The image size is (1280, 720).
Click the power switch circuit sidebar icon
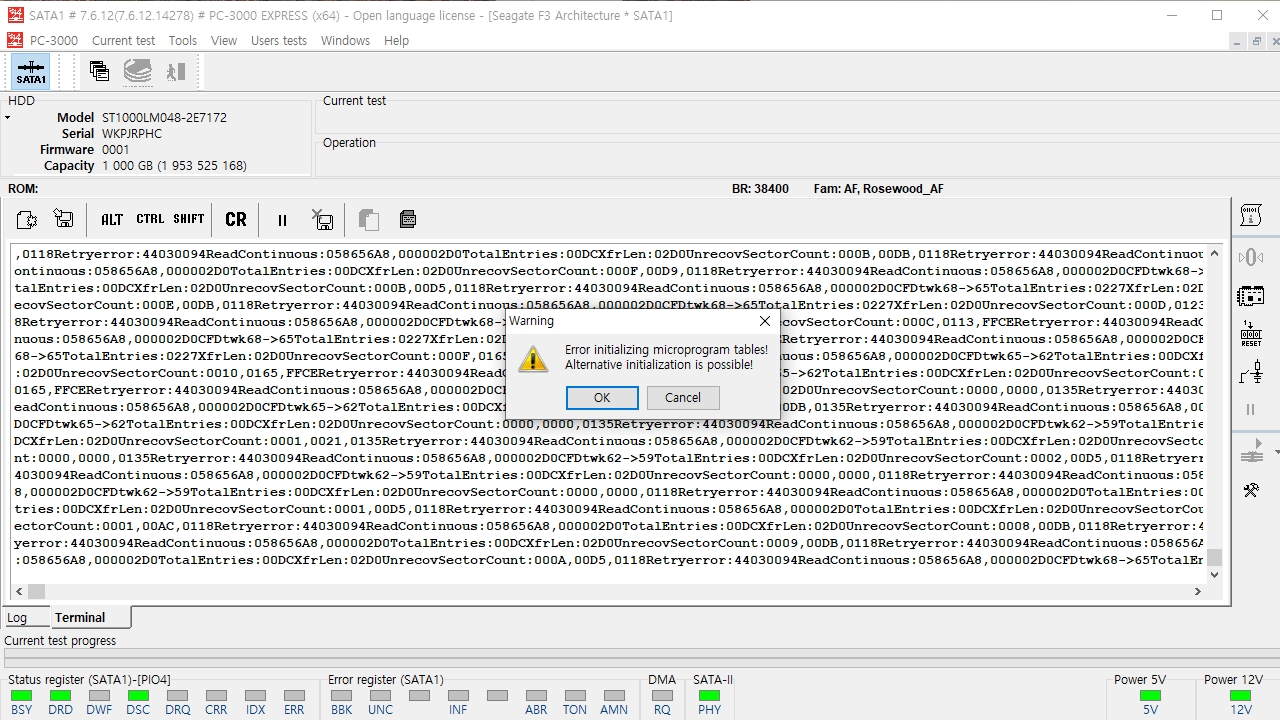[1251, 373]
